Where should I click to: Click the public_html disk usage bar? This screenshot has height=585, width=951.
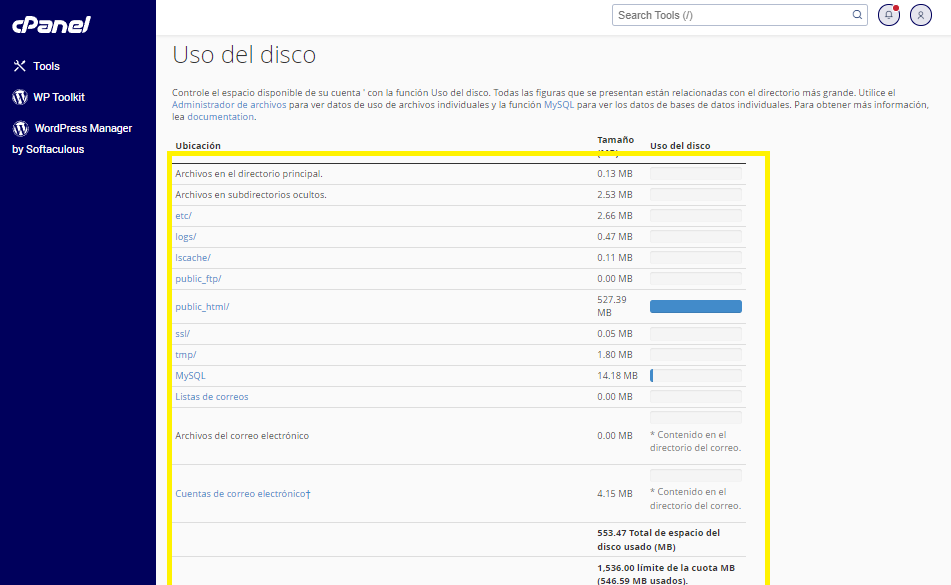click(695, 307)
